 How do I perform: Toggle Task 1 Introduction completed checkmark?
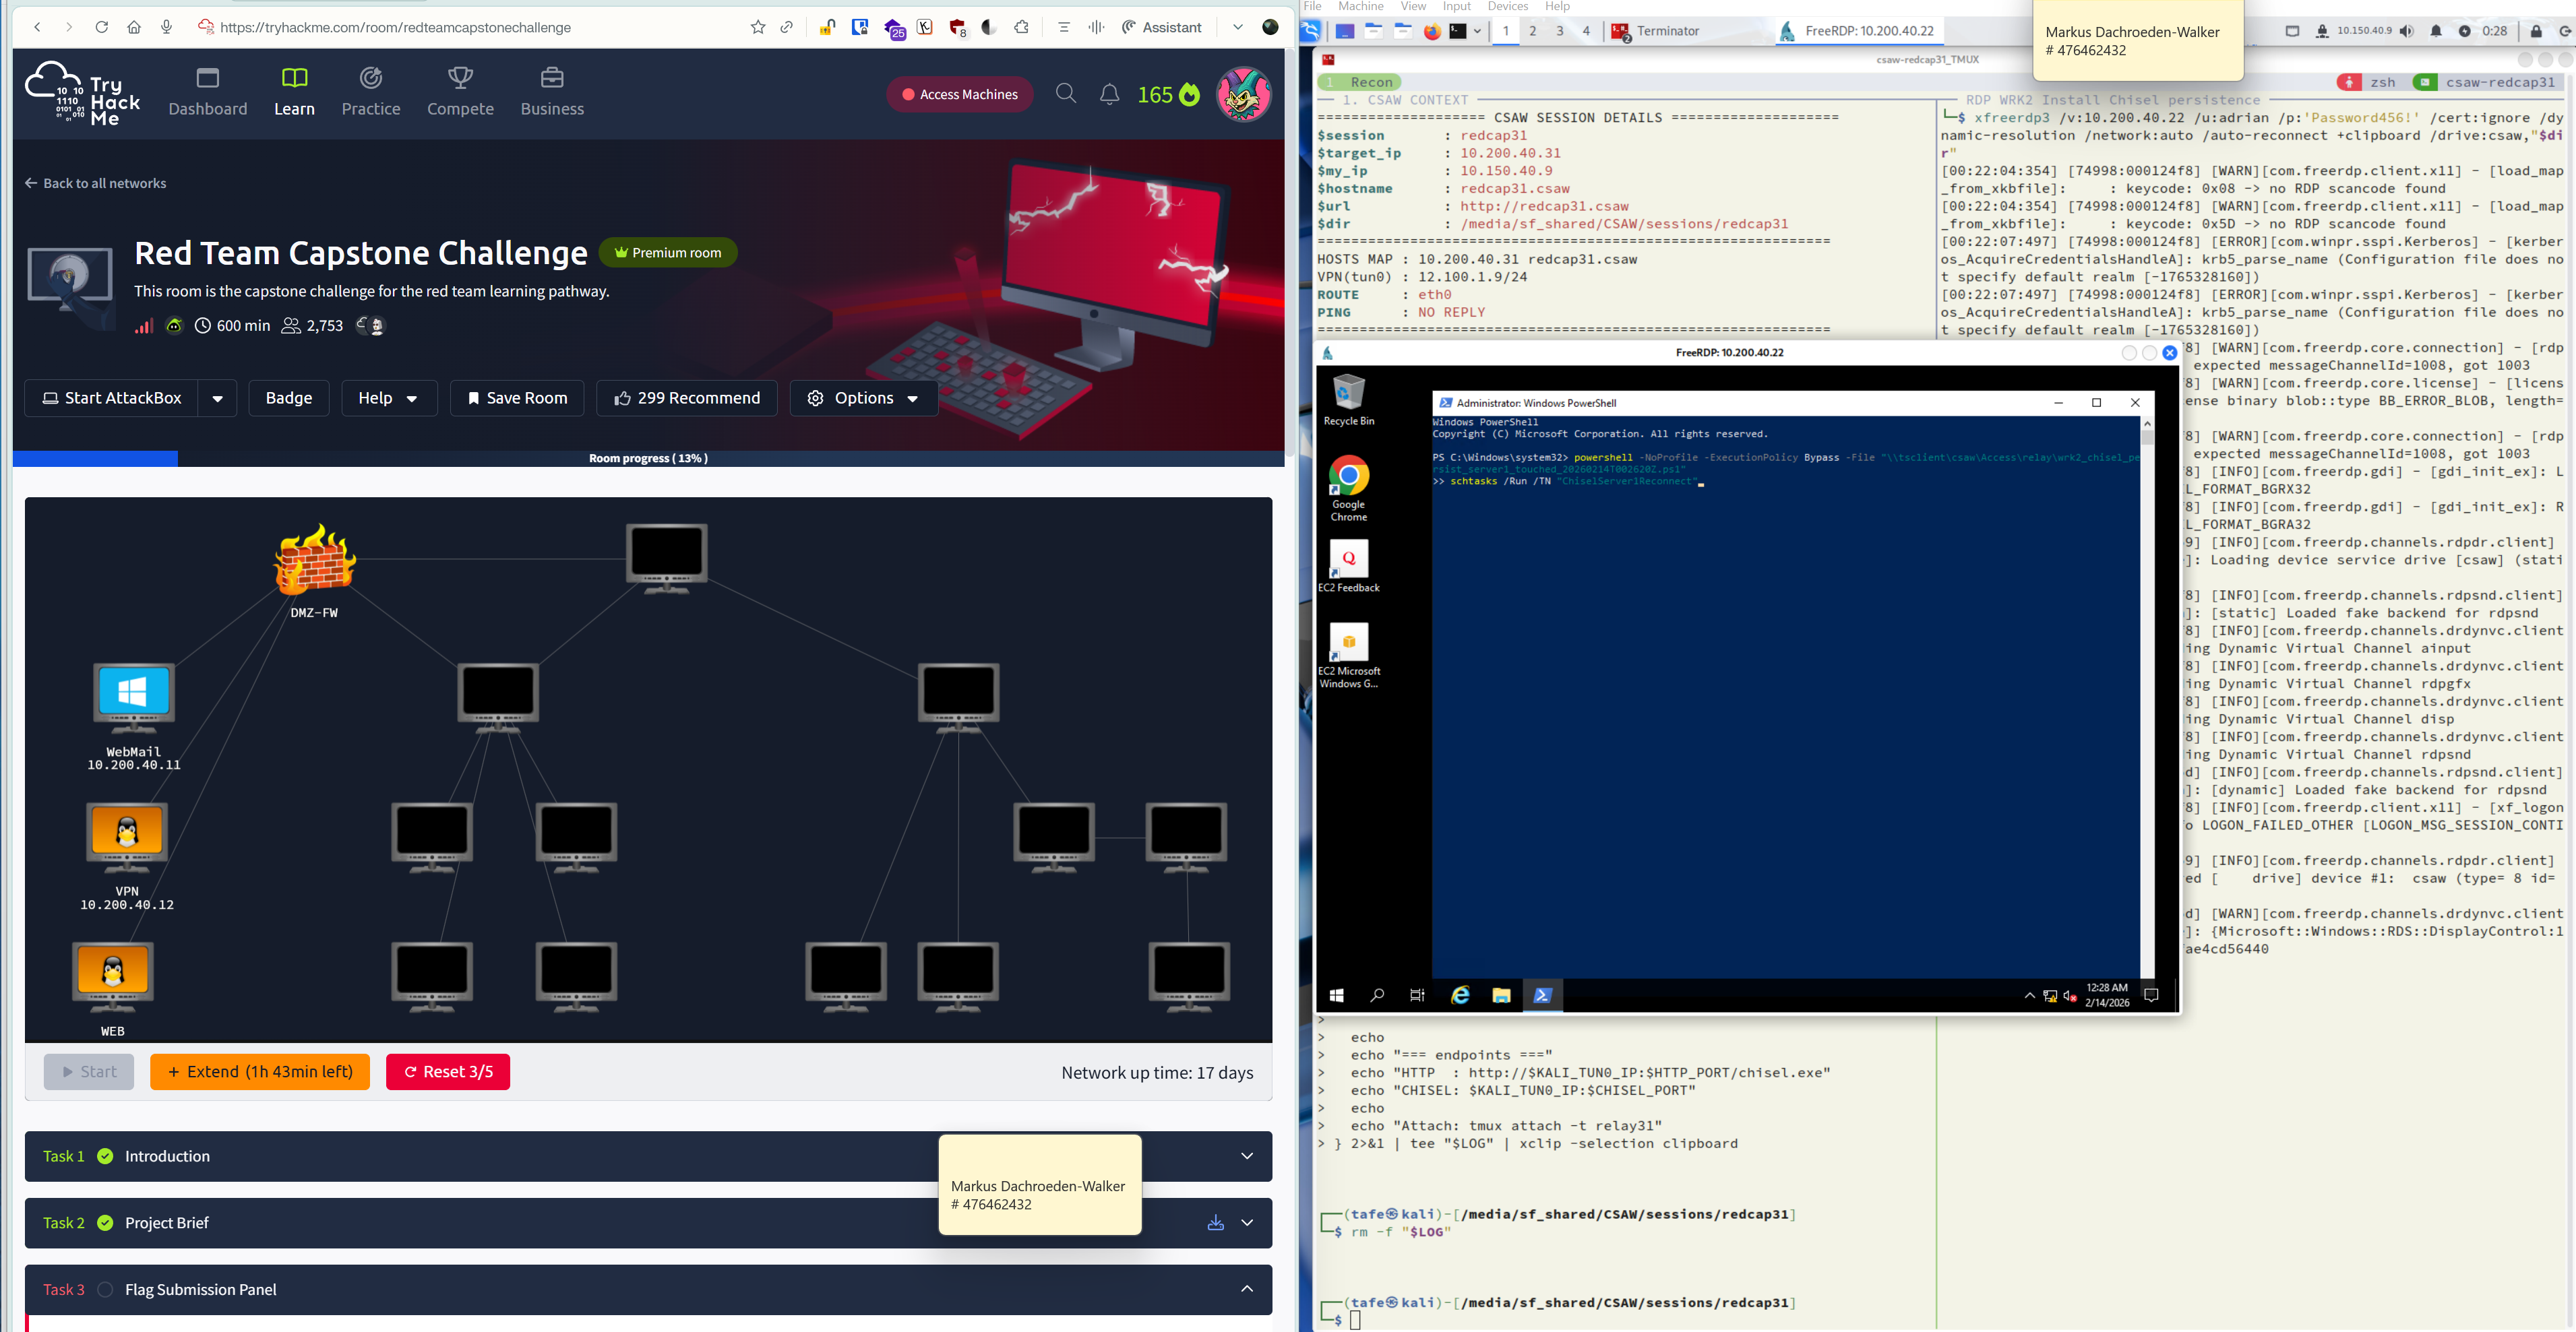105,1156
